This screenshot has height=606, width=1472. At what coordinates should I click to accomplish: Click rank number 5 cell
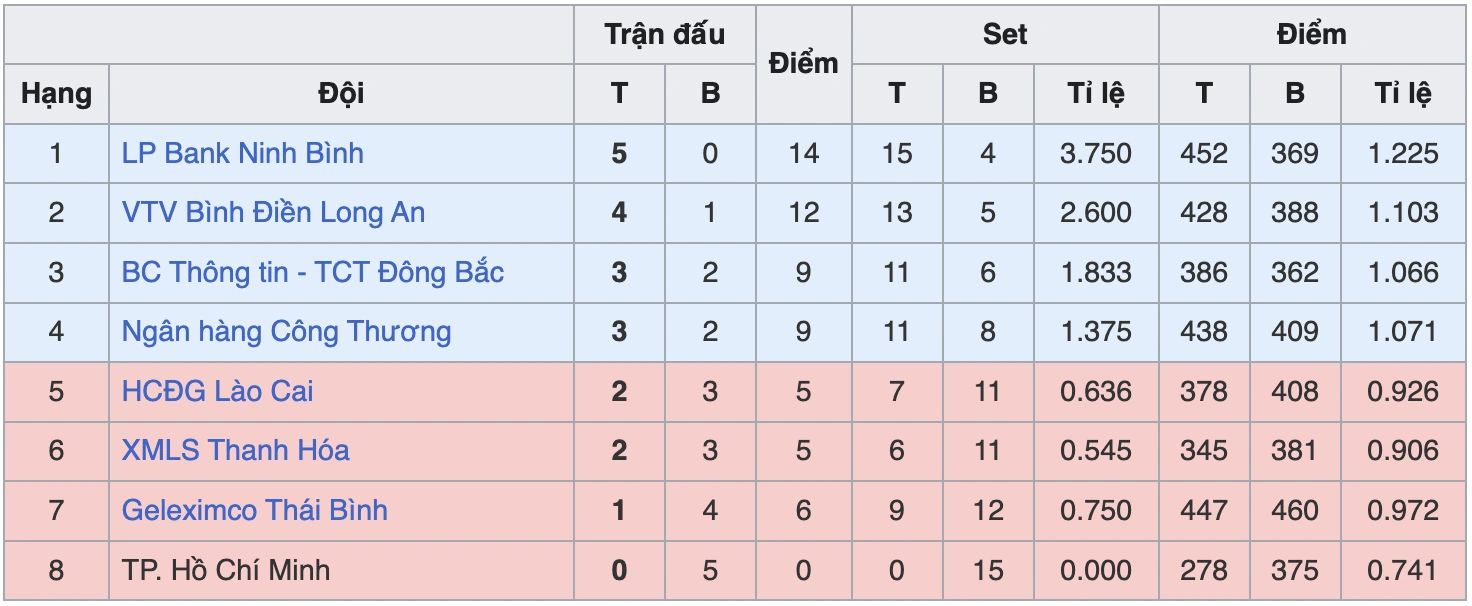tap(56, 391)
